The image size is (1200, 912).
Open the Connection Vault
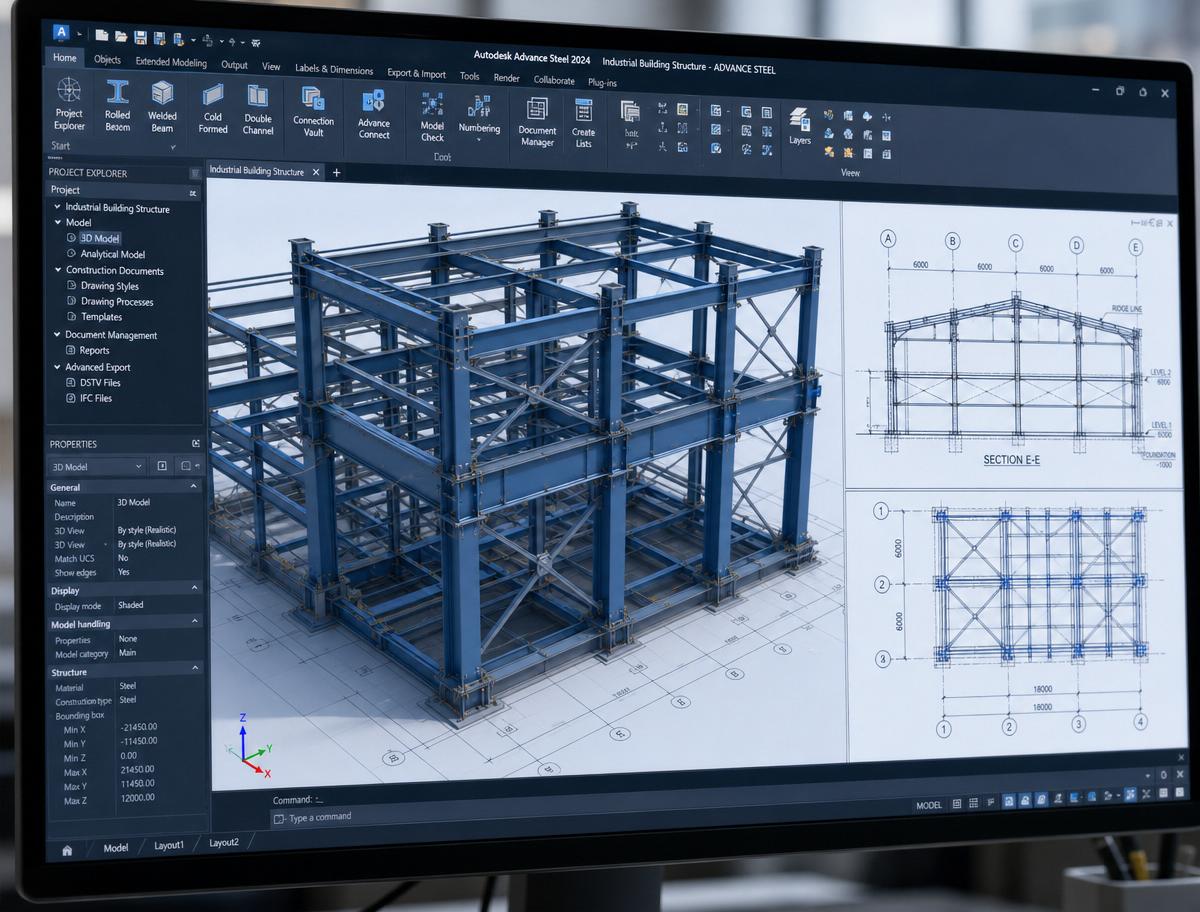tap(314, 112)
